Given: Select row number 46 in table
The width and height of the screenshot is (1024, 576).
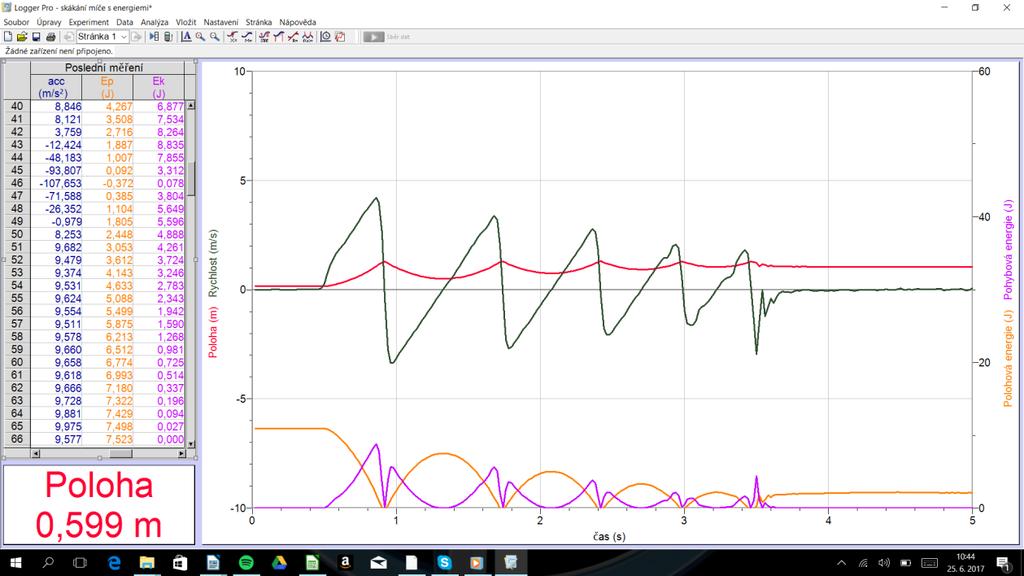Looking at the screenshot, I should 17,184.
